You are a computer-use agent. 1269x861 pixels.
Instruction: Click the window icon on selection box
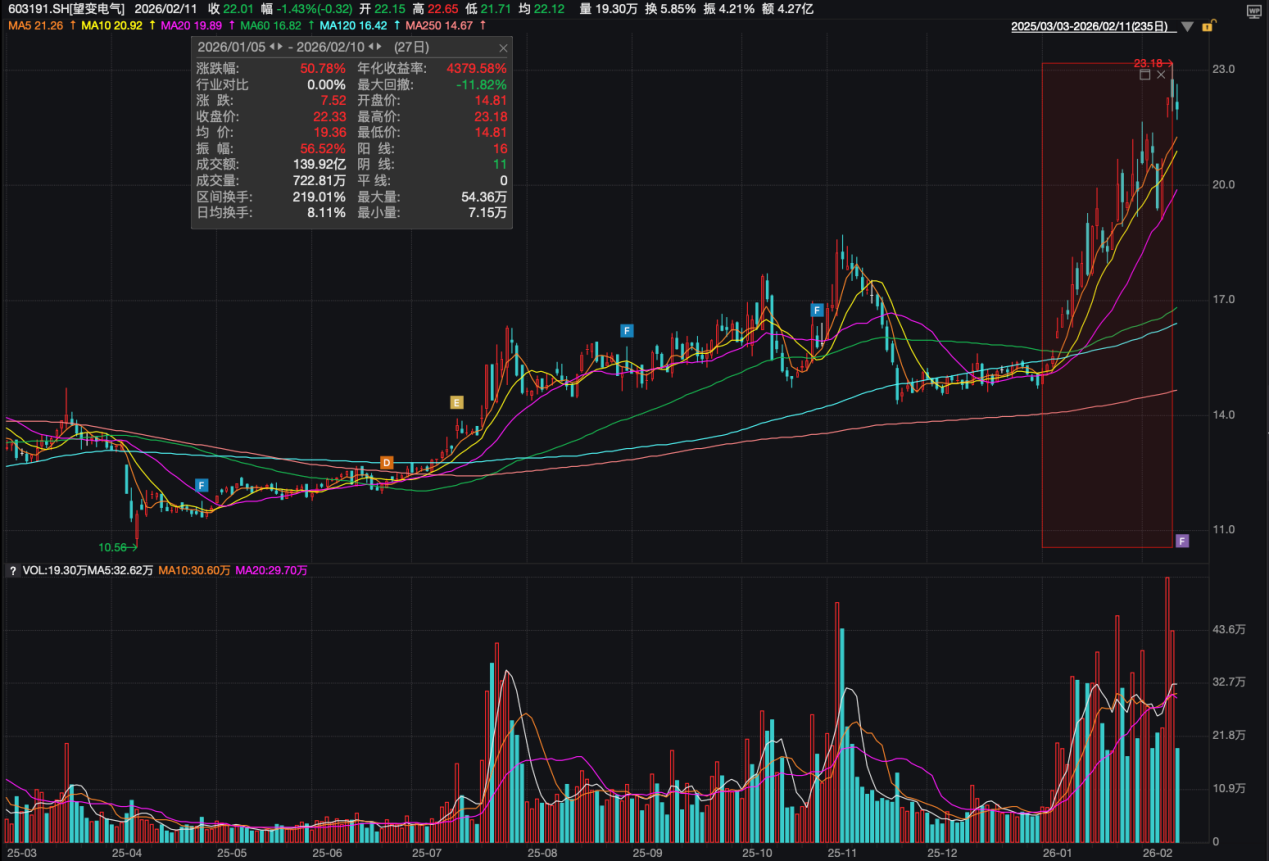click(x=1145, y=75)
